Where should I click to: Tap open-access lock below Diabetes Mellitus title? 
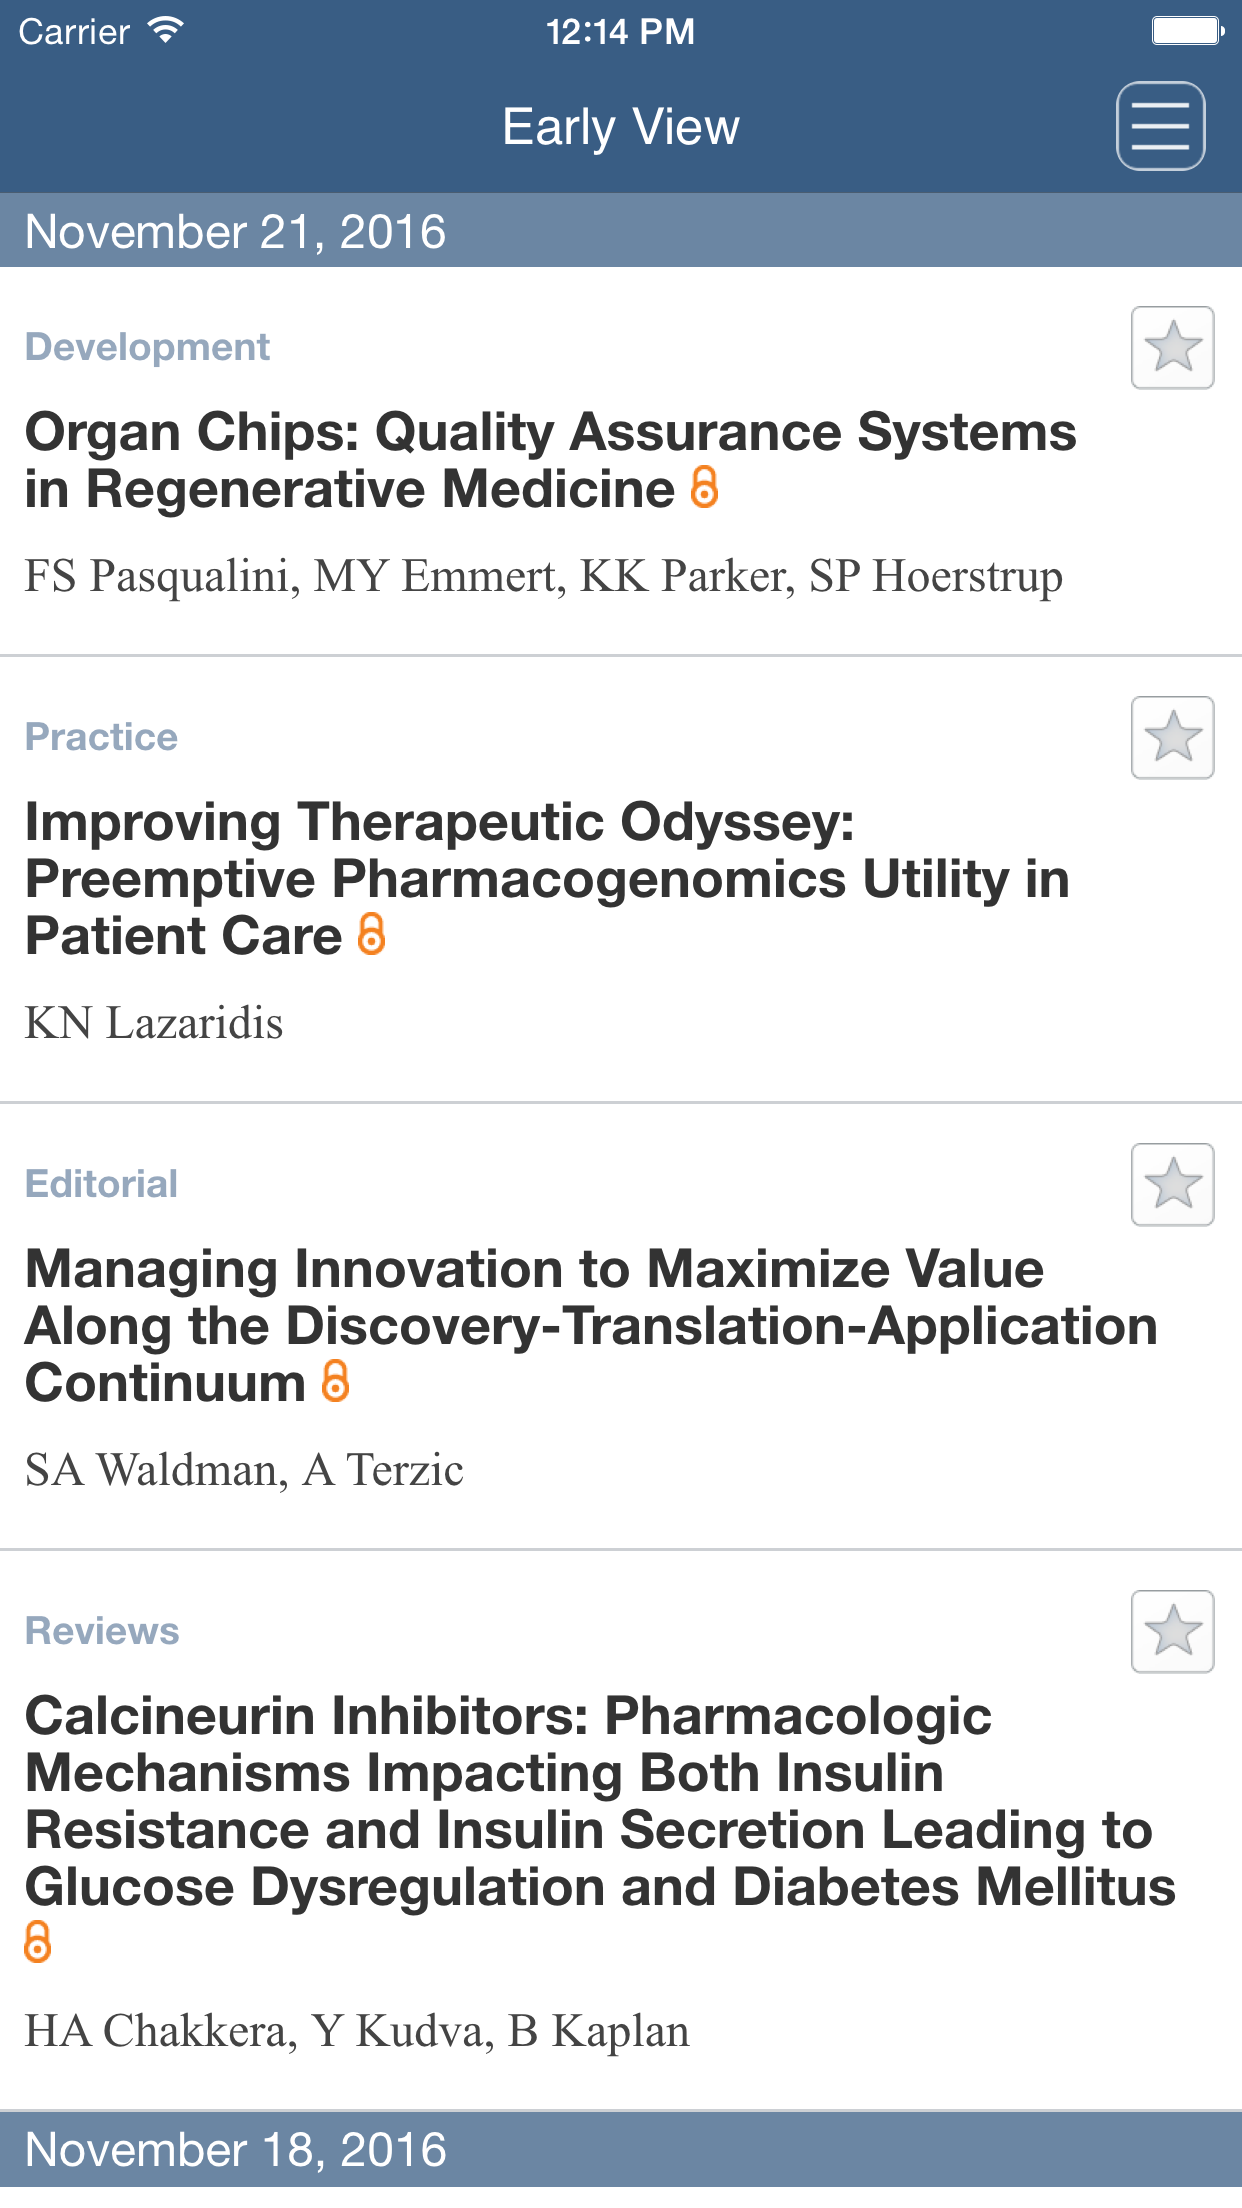tap(38, 1942)
